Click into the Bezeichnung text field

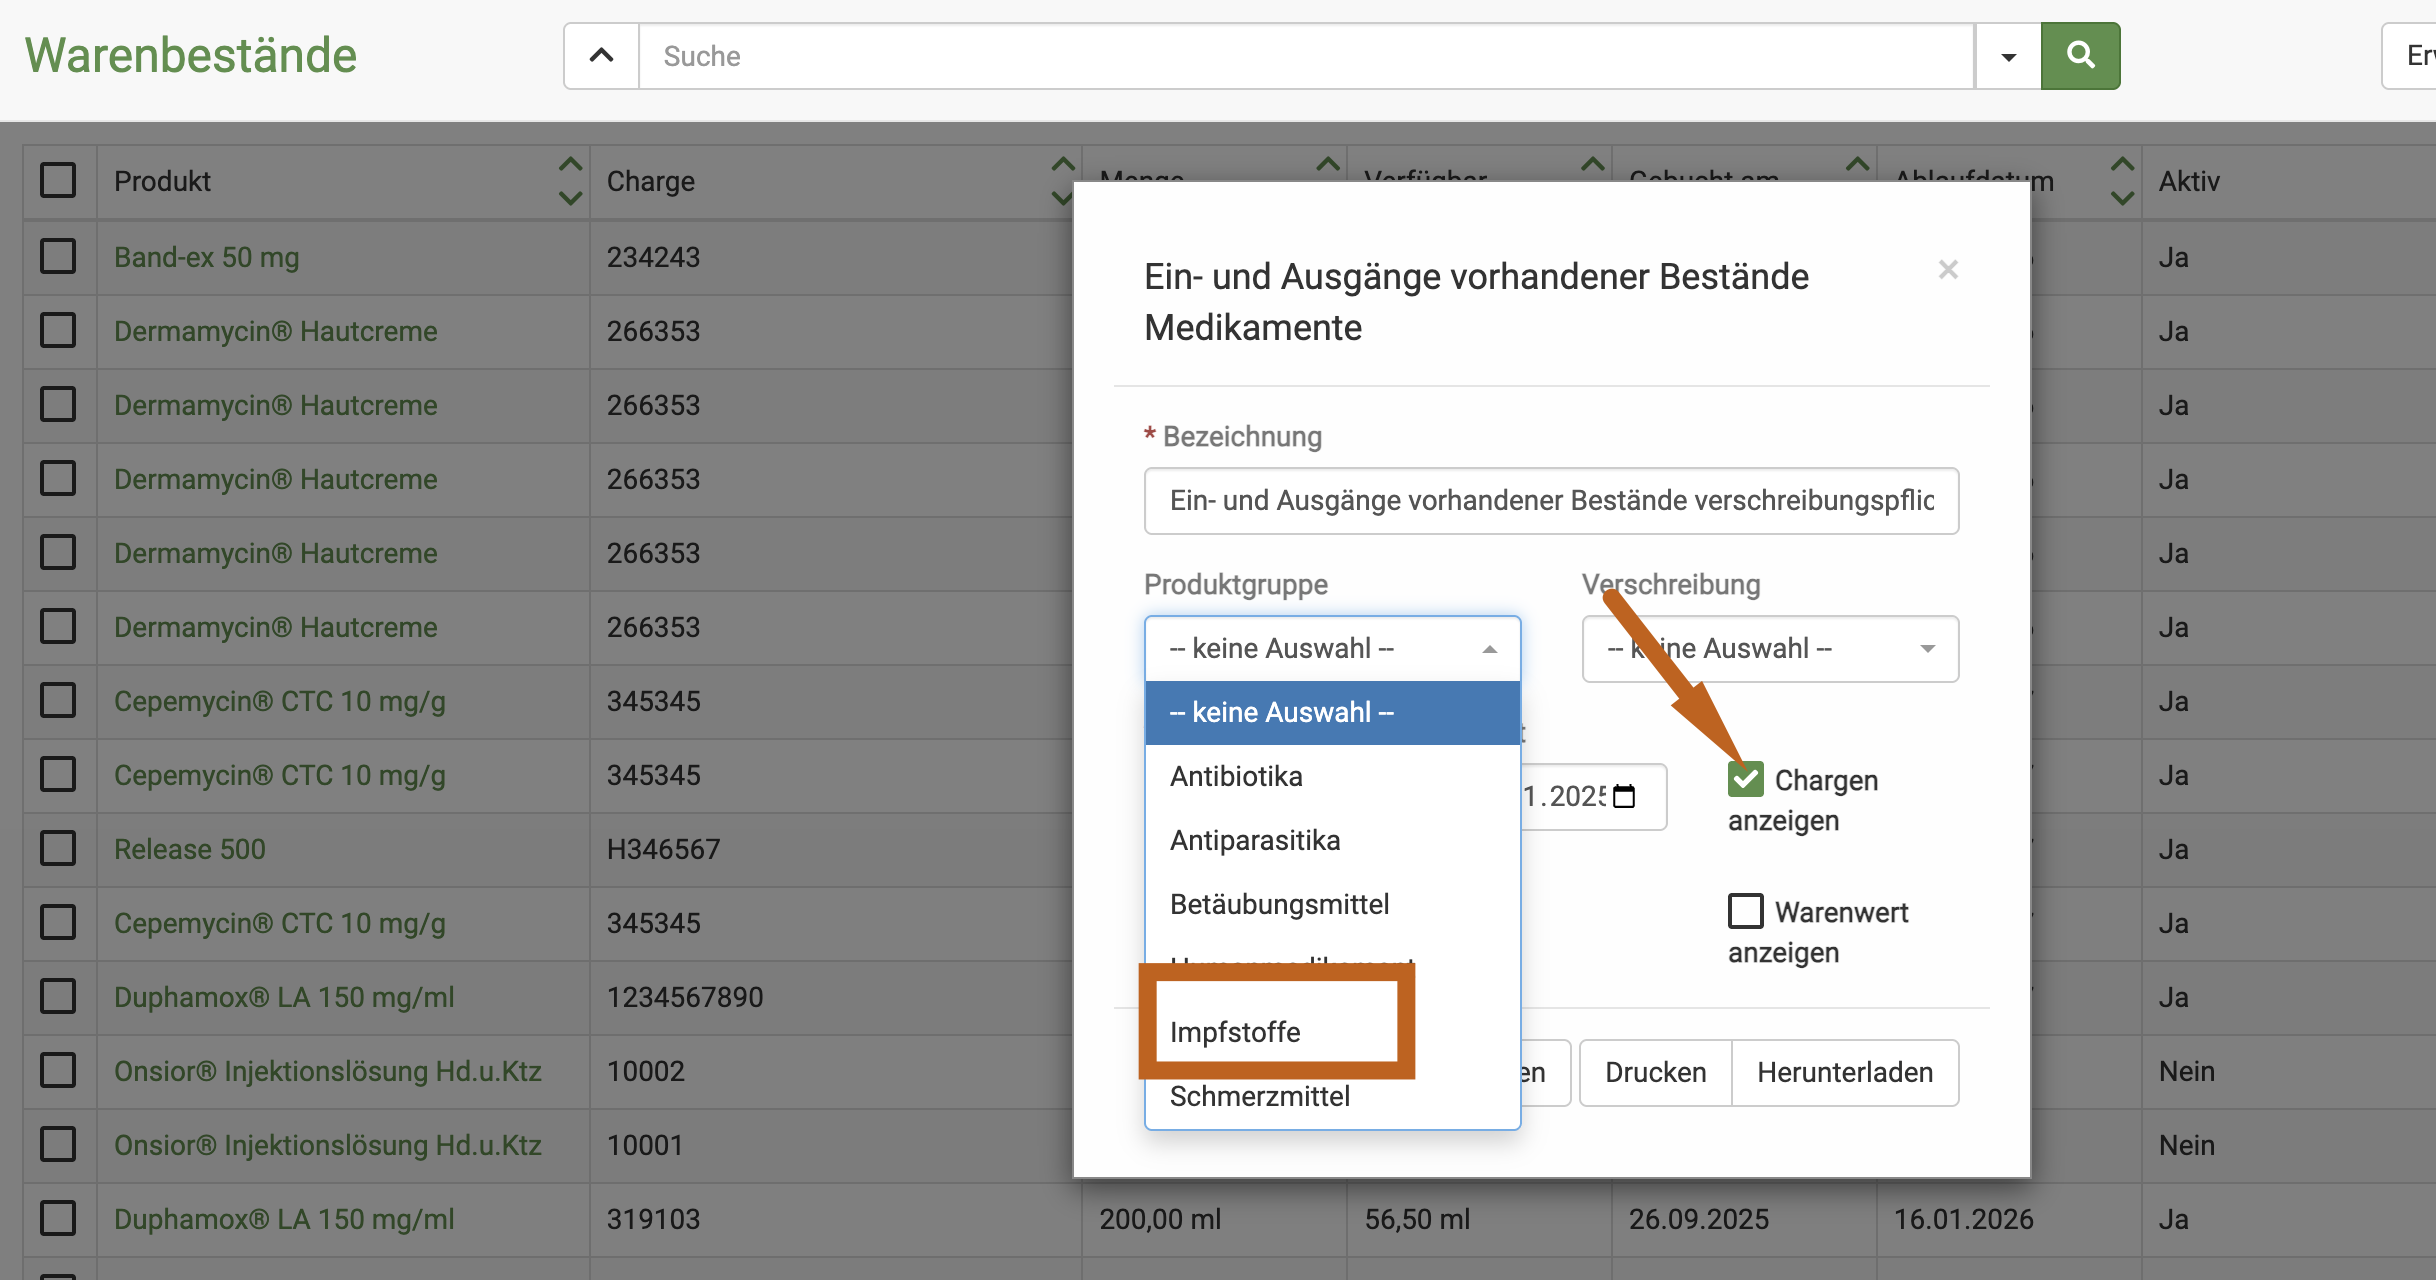tap(1550, 501)
